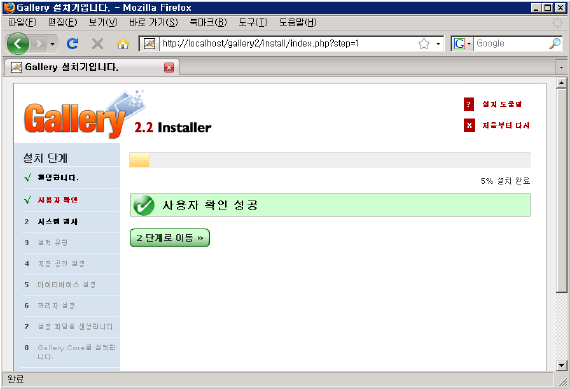Open the 설치 도움말 link

point(502,104)
